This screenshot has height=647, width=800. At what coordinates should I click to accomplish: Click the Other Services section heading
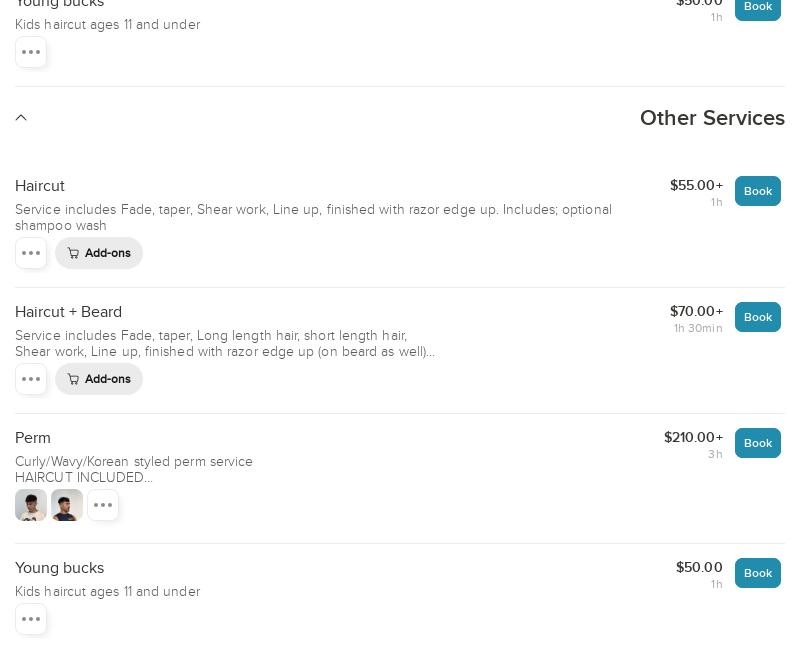712,118
